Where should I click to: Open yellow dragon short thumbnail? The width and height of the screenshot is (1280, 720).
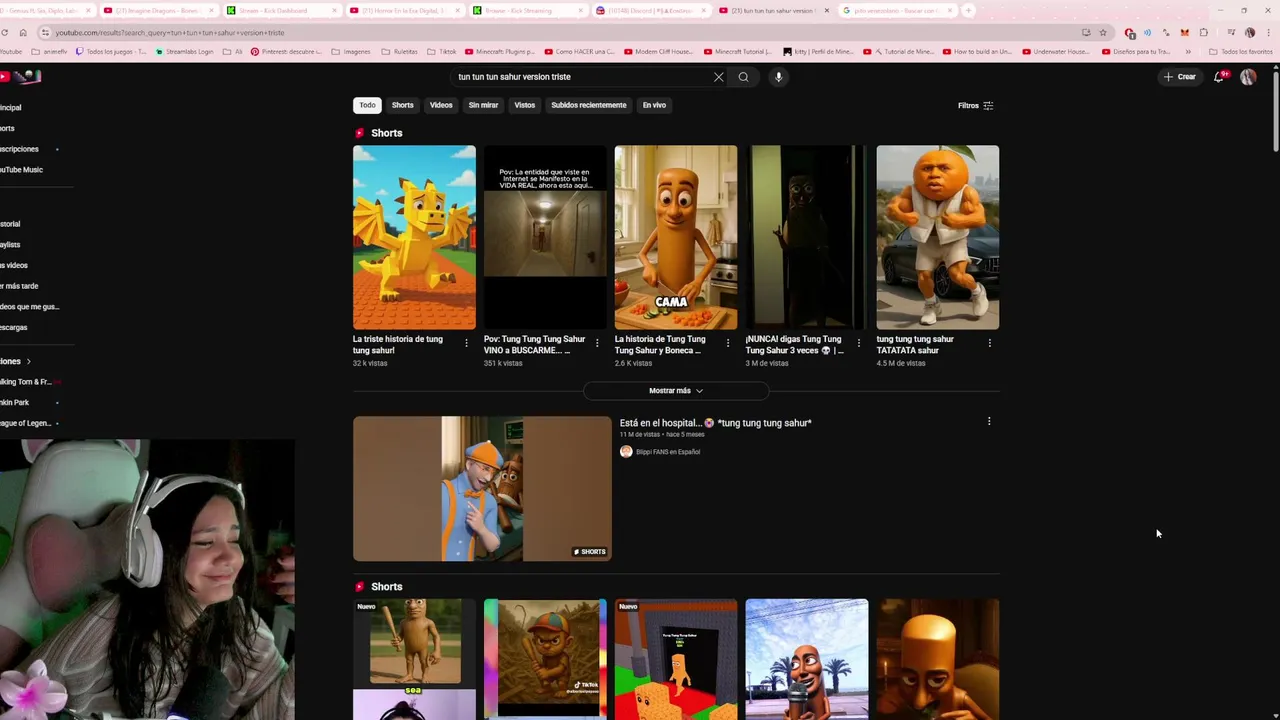pyautogui.click(x=414, y=237)
